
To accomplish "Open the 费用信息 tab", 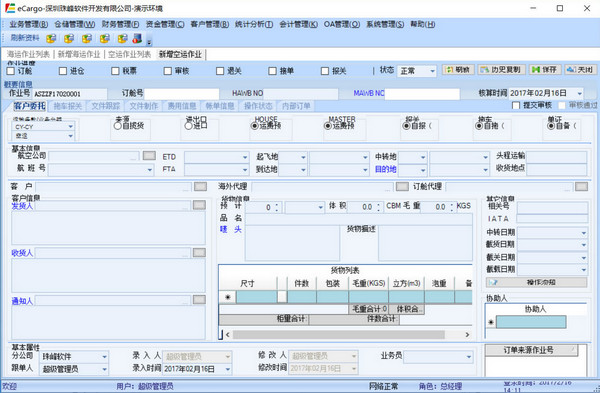I will coord(182,106).
